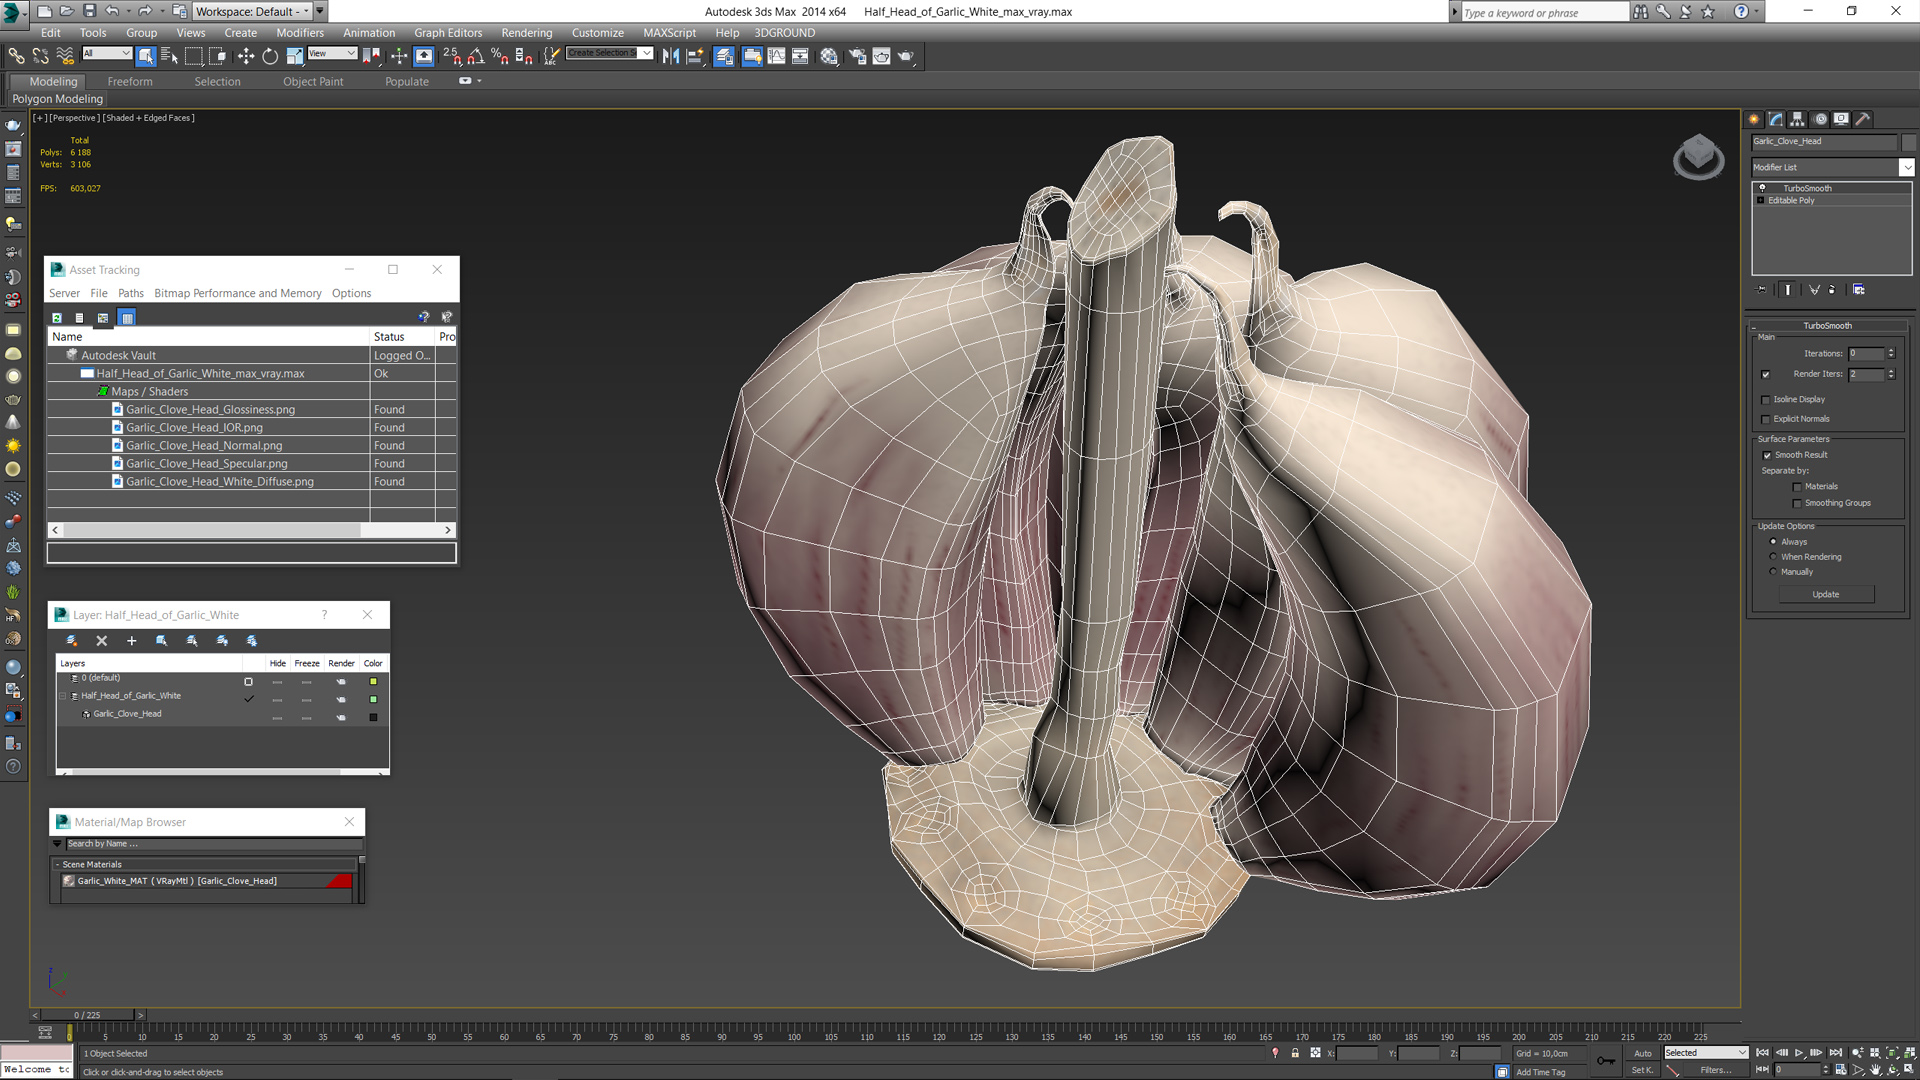Image resolution: width=1920 pixels, height=1080 pixels.
Task: Open the Motion command panel tab
Action: pos(1820,119)
